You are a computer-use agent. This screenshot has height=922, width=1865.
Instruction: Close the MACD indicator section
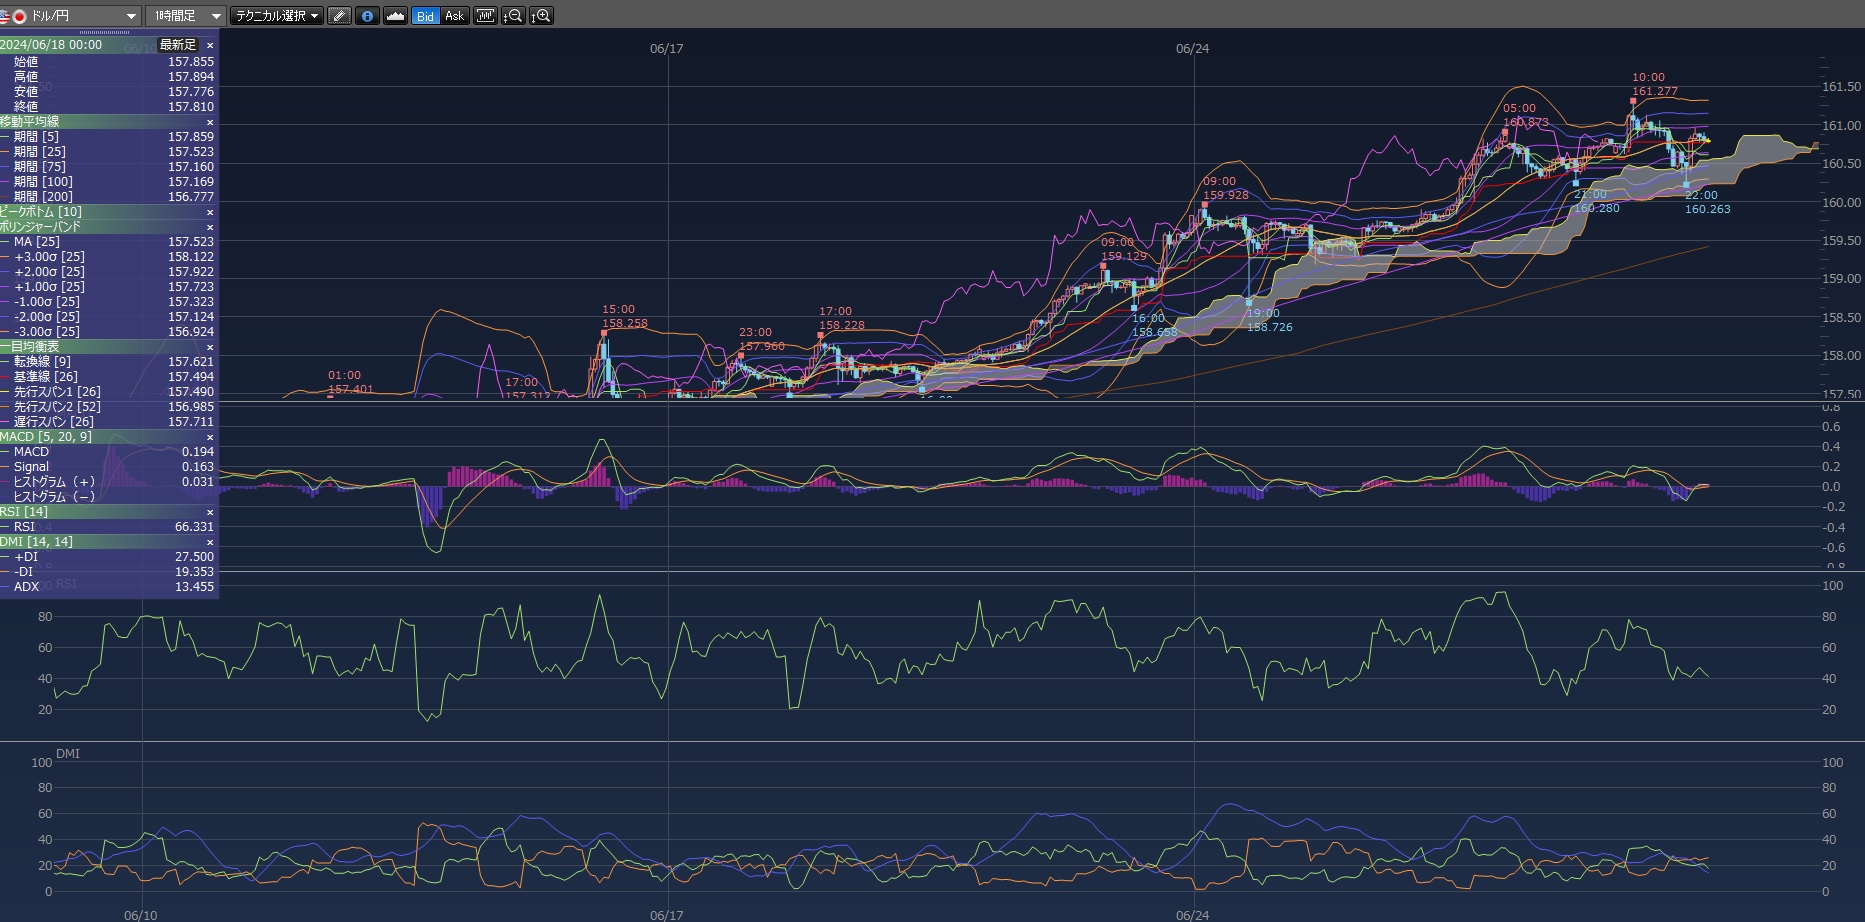click(x=210, y=437)
